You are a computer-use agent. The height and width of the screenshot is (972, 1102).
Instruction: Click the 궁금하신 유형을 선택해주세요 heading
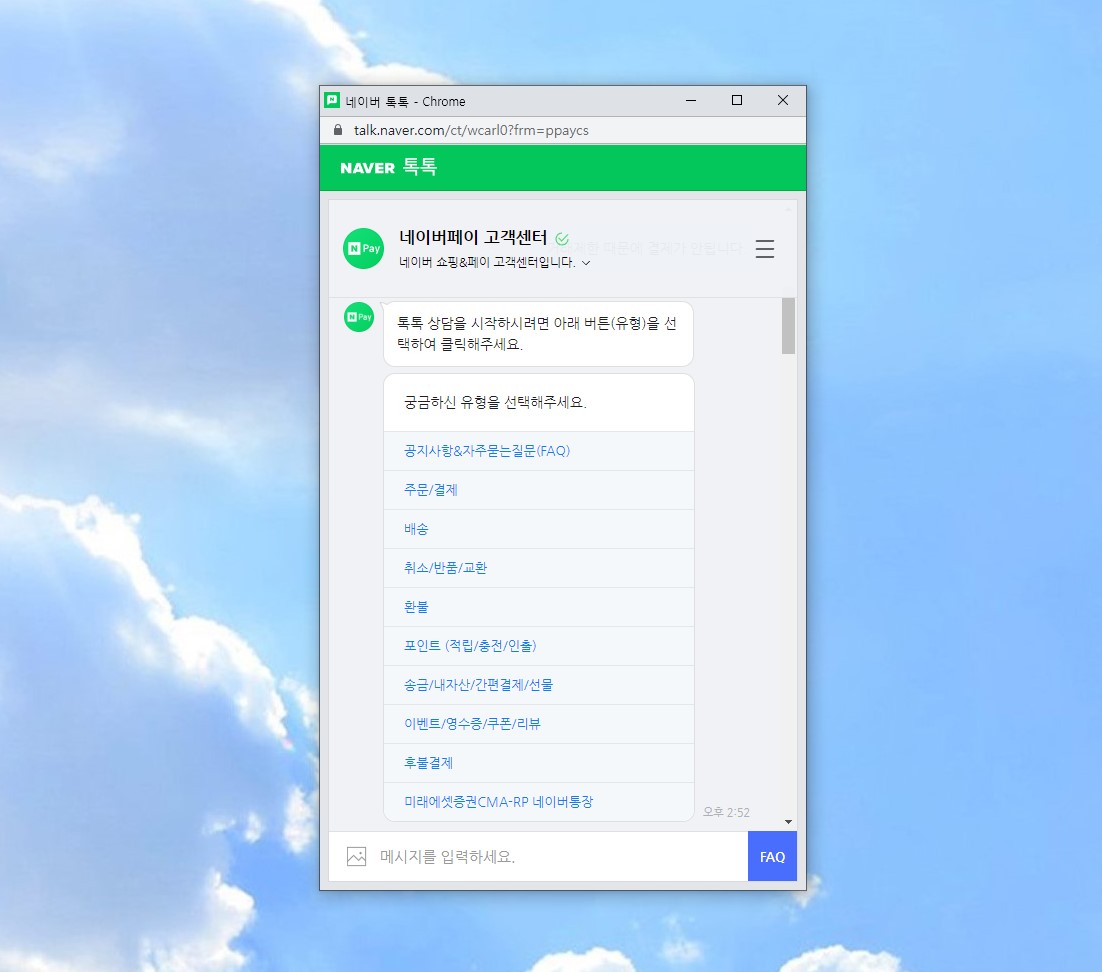(495, 402)
